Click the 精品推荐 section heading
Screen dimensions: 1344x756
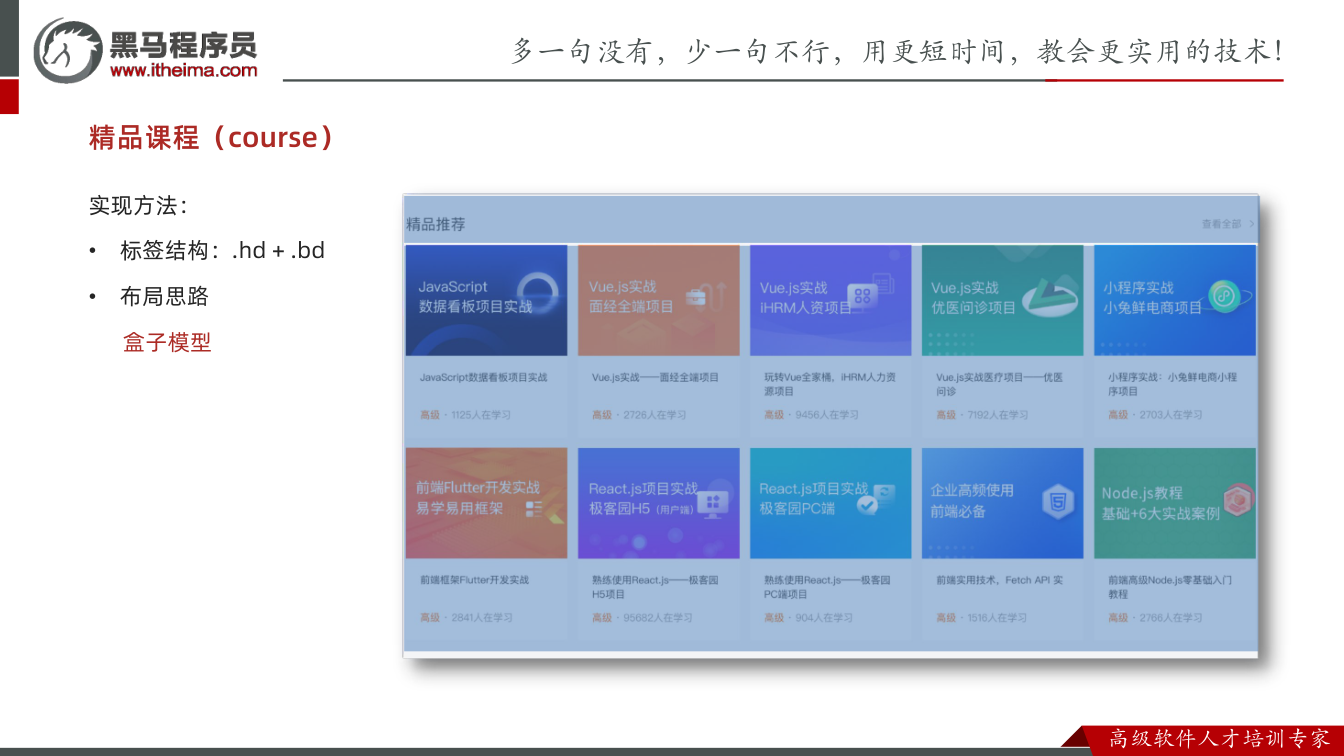point(436,224)
